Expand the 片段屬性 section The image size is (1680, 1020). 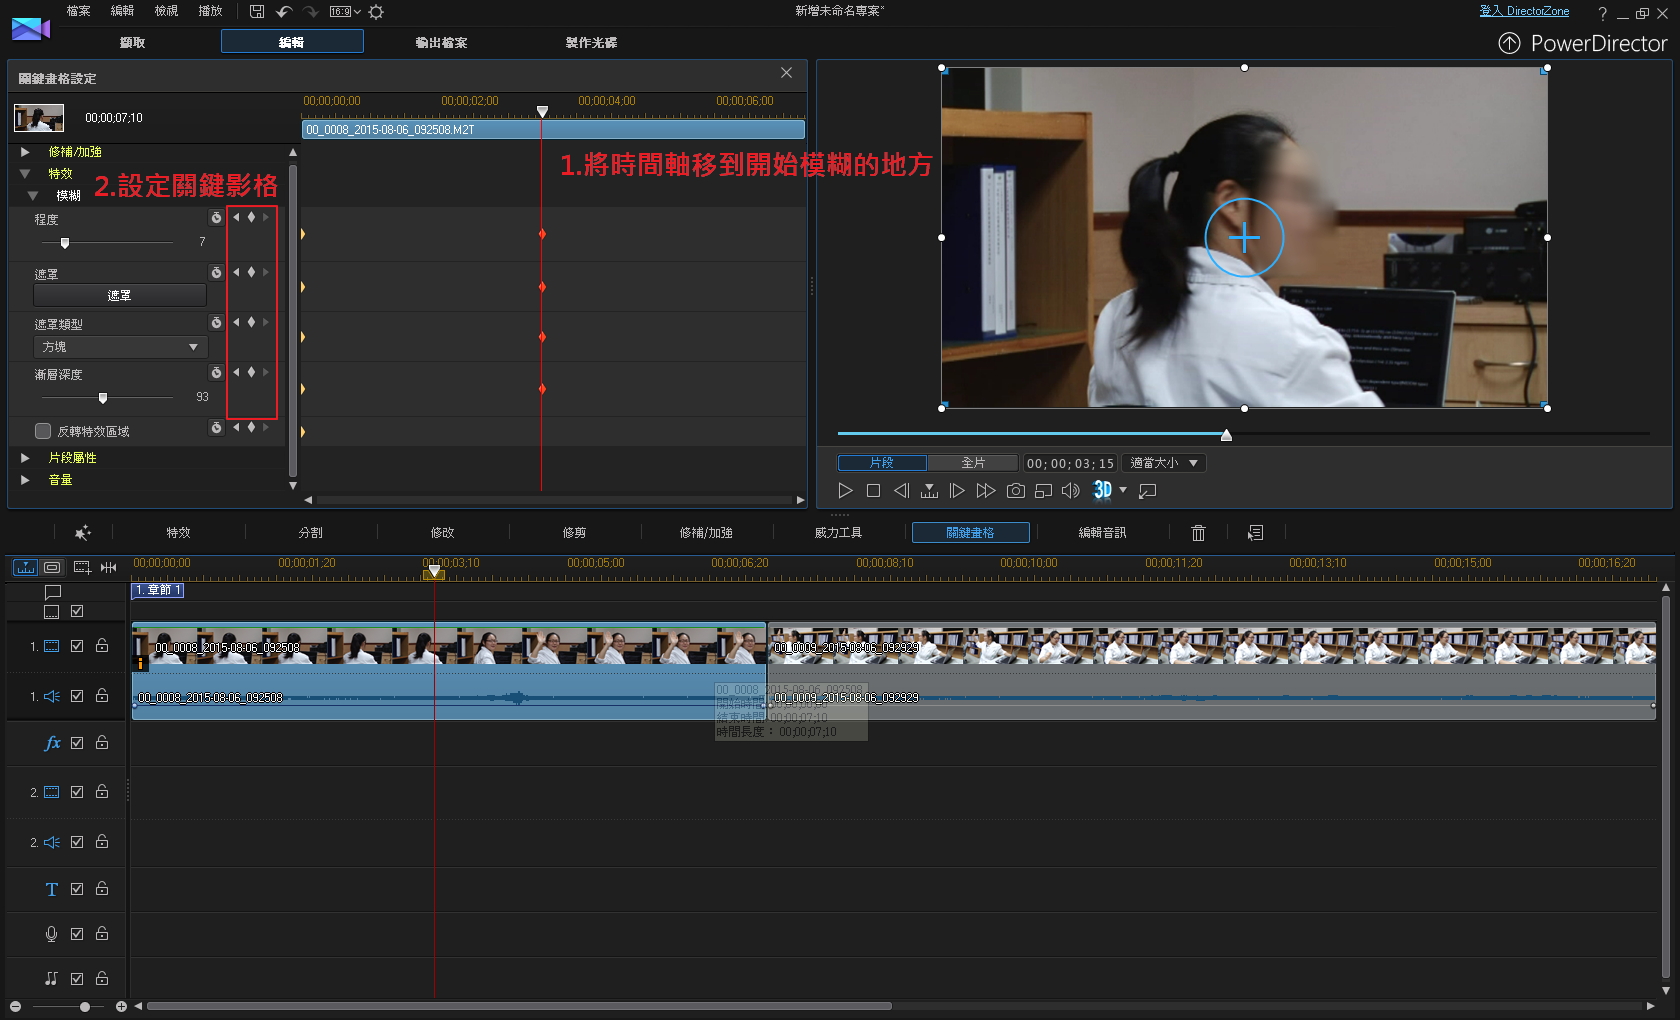click(x=25, y=458)
